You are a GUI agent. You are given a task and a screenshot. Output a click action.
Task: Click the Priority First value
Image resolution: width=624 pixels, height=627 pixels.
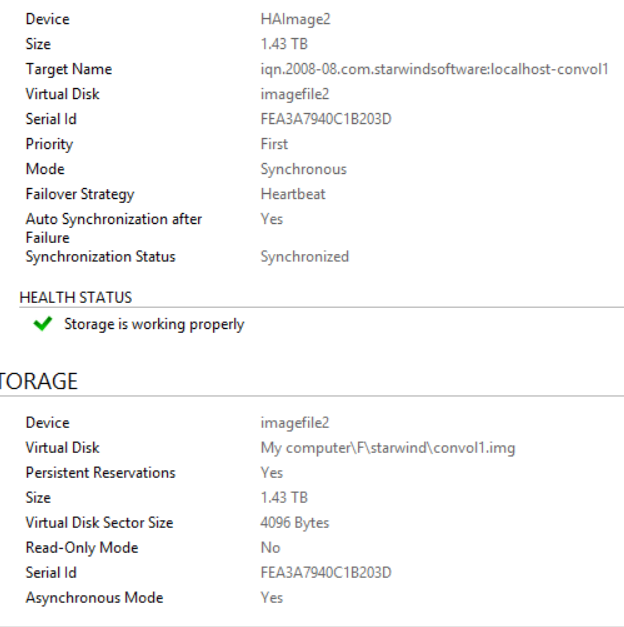pos(274,144)
